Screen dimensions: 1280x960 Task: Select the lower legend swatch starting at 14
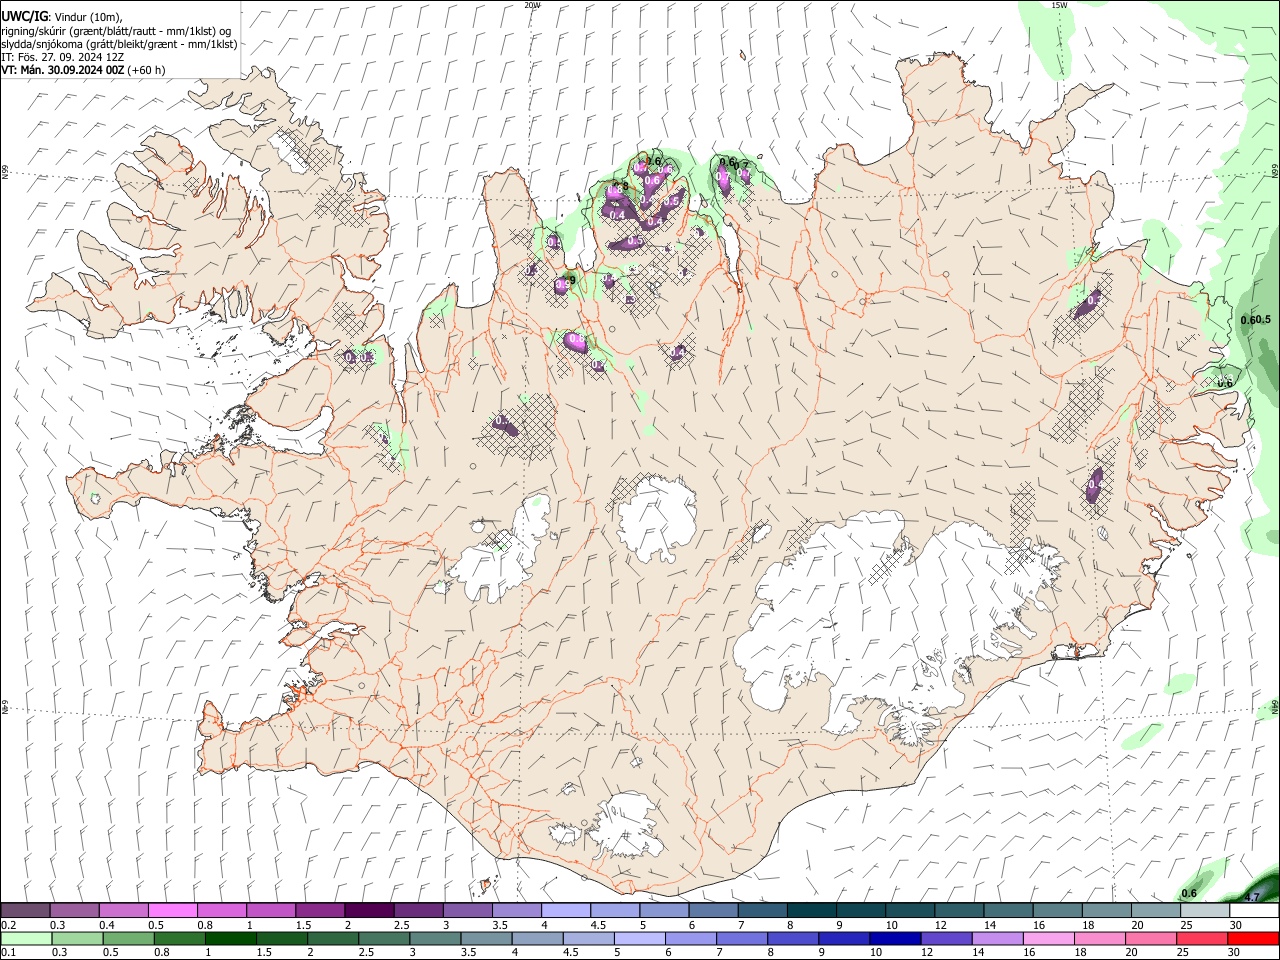(996, 939)
